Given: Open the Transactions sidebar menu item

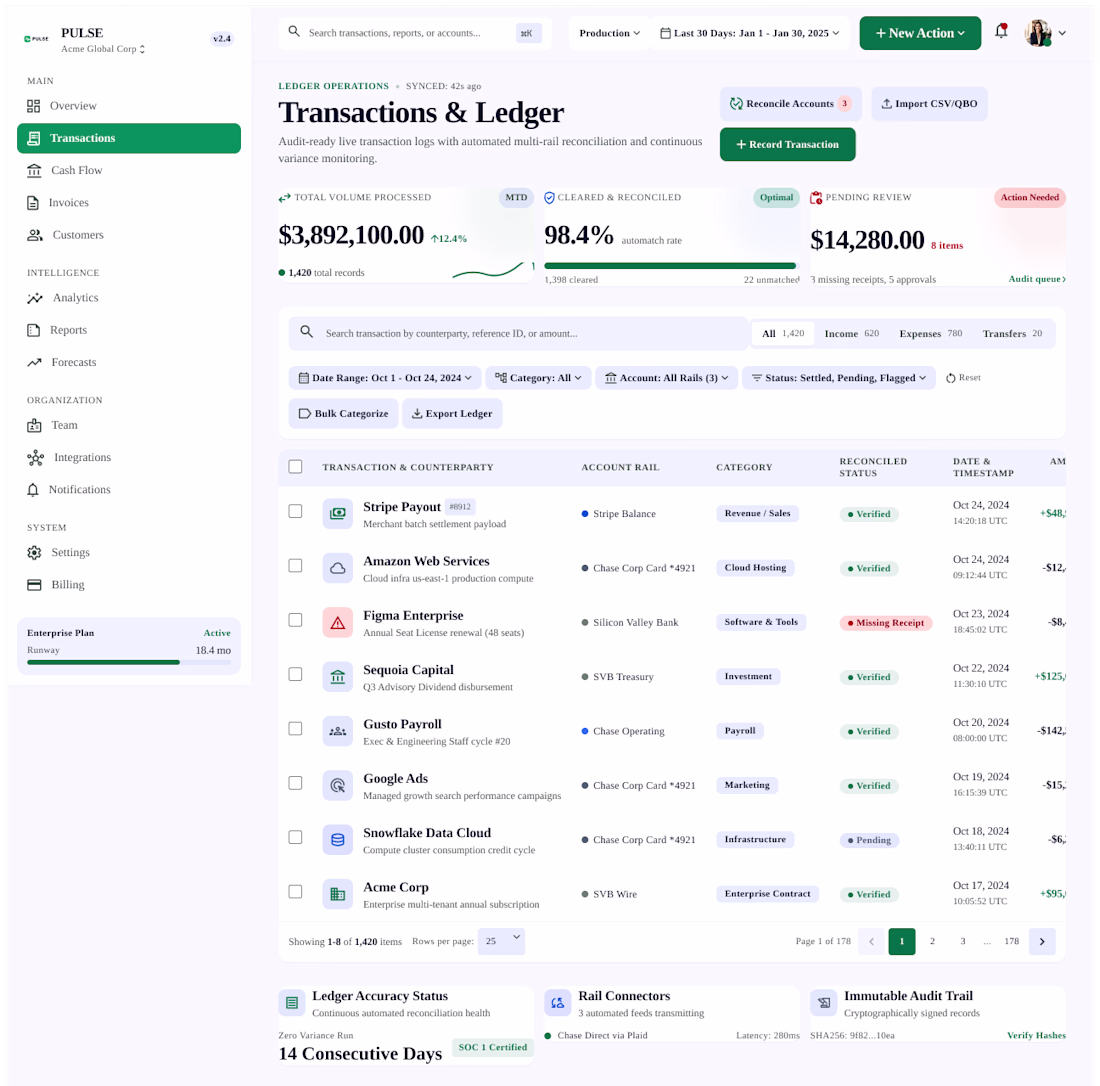Looking at the screenshot, I should click(129, 138).
